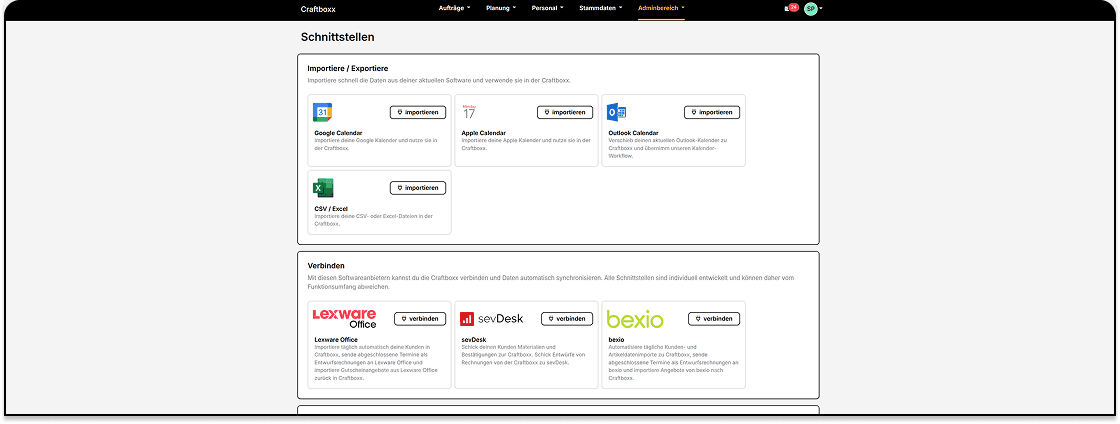
Task: Click the Outlook Calendar title text
Action: (634, 133)
